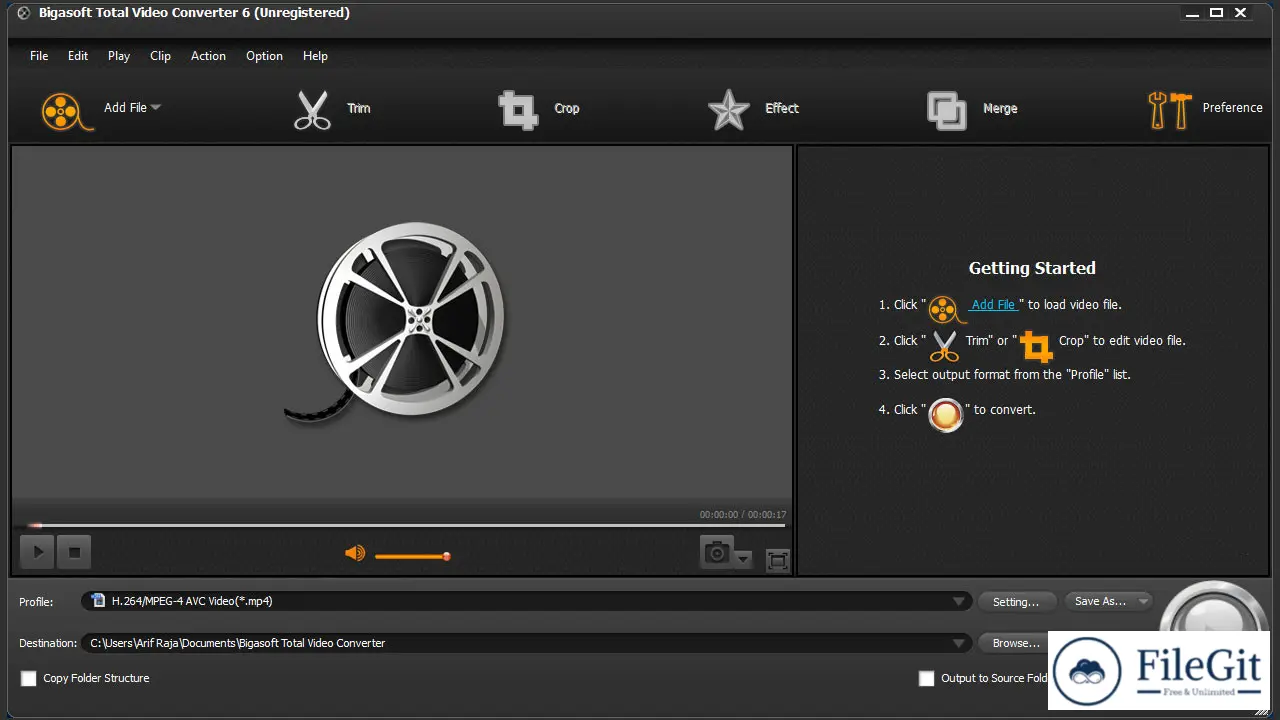Expand the Save As dropdown arrow

[x=1143, y=601]
